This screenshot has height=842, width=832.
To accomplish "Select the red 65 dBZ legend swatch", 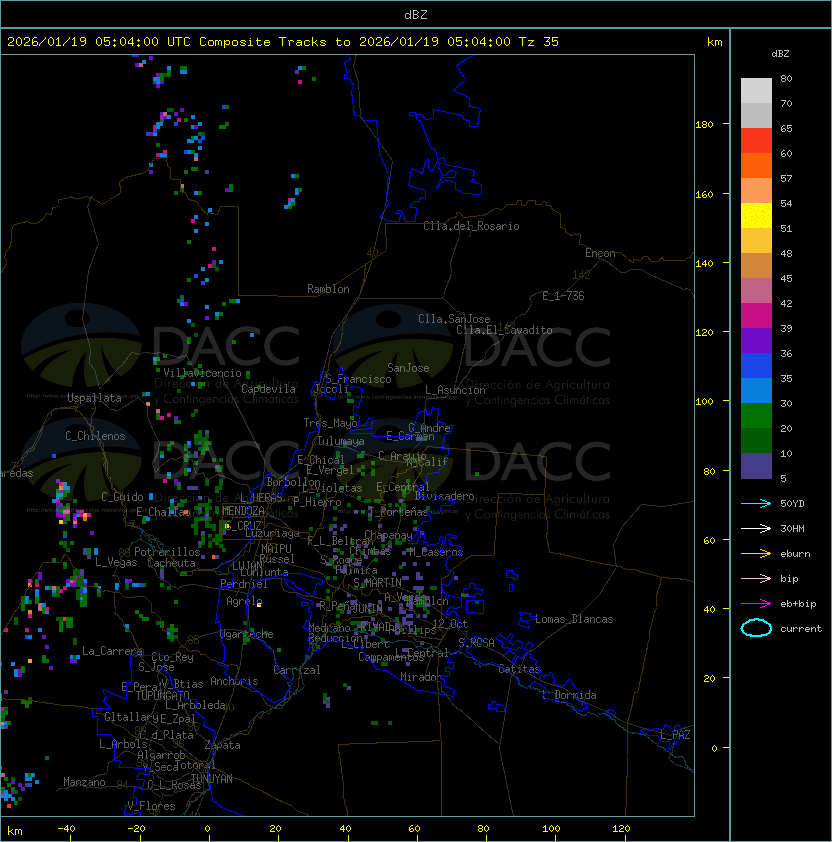I will coord(756,141).
